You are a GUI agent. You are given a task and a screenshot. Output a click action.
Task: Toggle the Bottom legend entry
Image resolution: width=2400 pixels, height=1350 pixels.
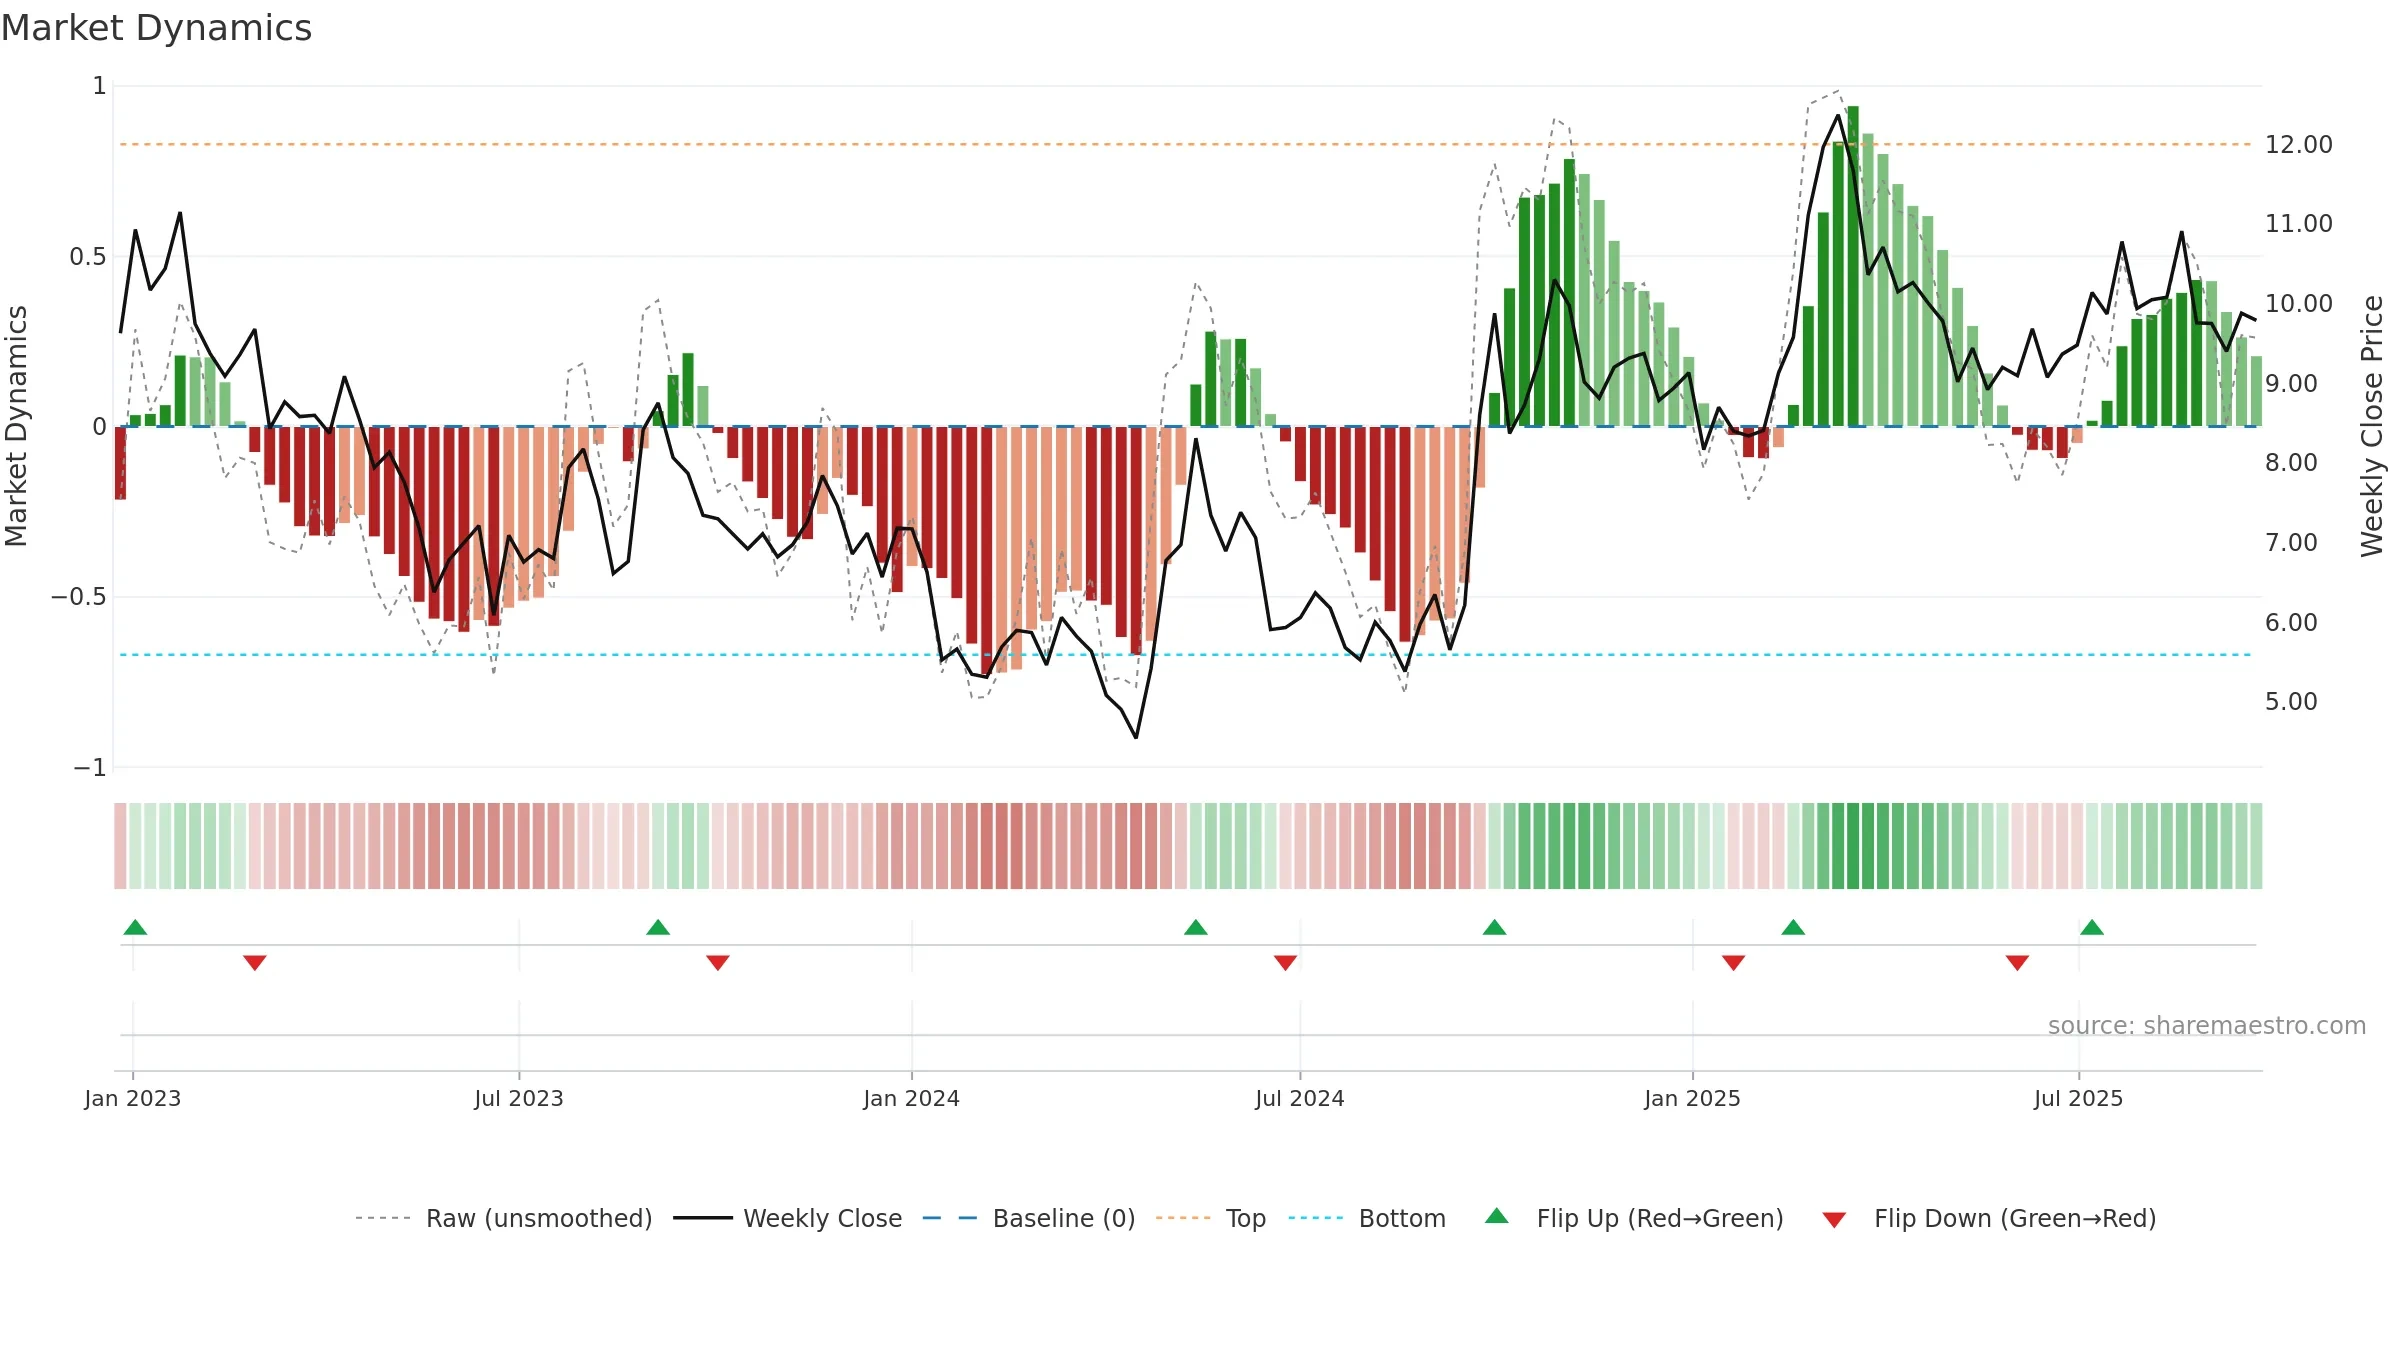pyautogui.click(x=1367, y=1218)
